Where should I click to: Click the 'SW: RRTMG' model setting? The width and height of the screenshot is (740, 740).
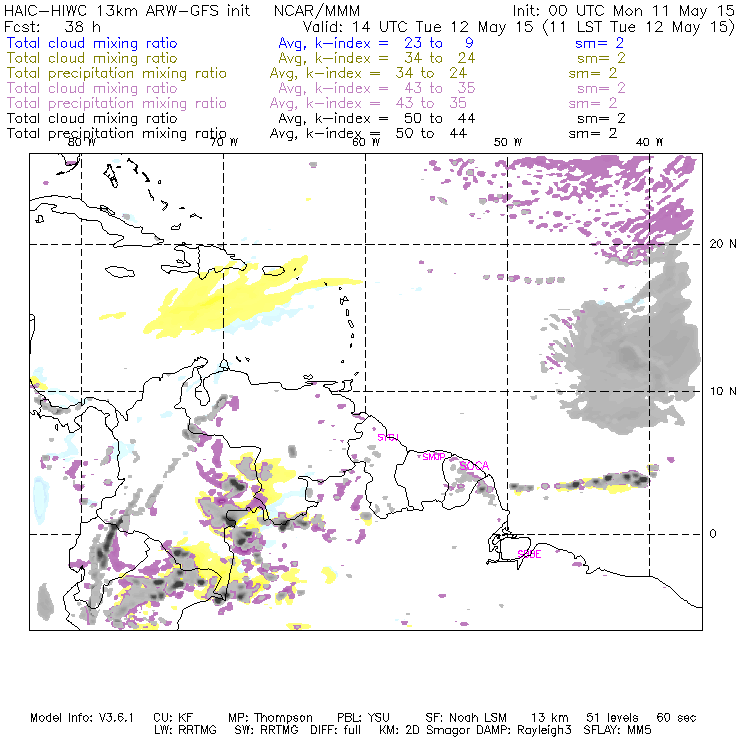coord(267,730)
